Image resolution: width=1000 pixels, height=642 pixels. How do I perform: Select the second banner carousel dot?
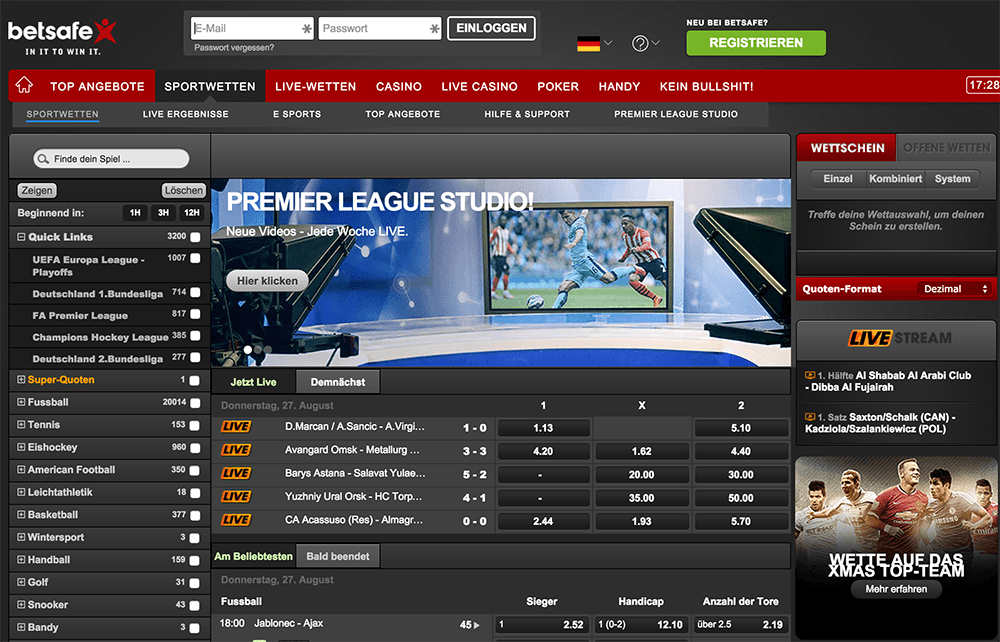pos(258,349)
